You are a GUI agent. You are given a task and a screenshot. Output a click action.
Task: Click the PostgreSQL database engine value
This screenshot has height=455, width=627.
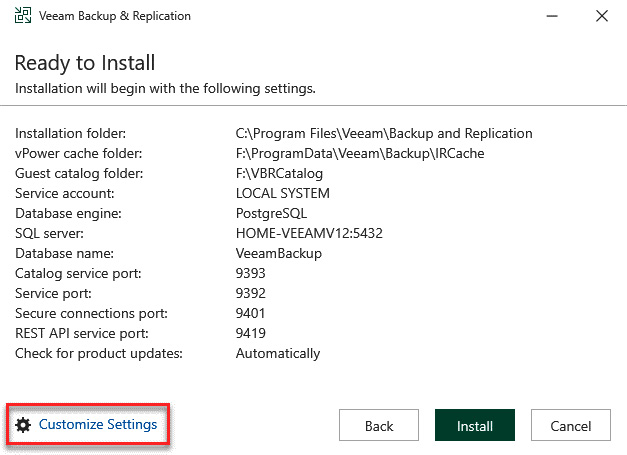tap(271, 213)
